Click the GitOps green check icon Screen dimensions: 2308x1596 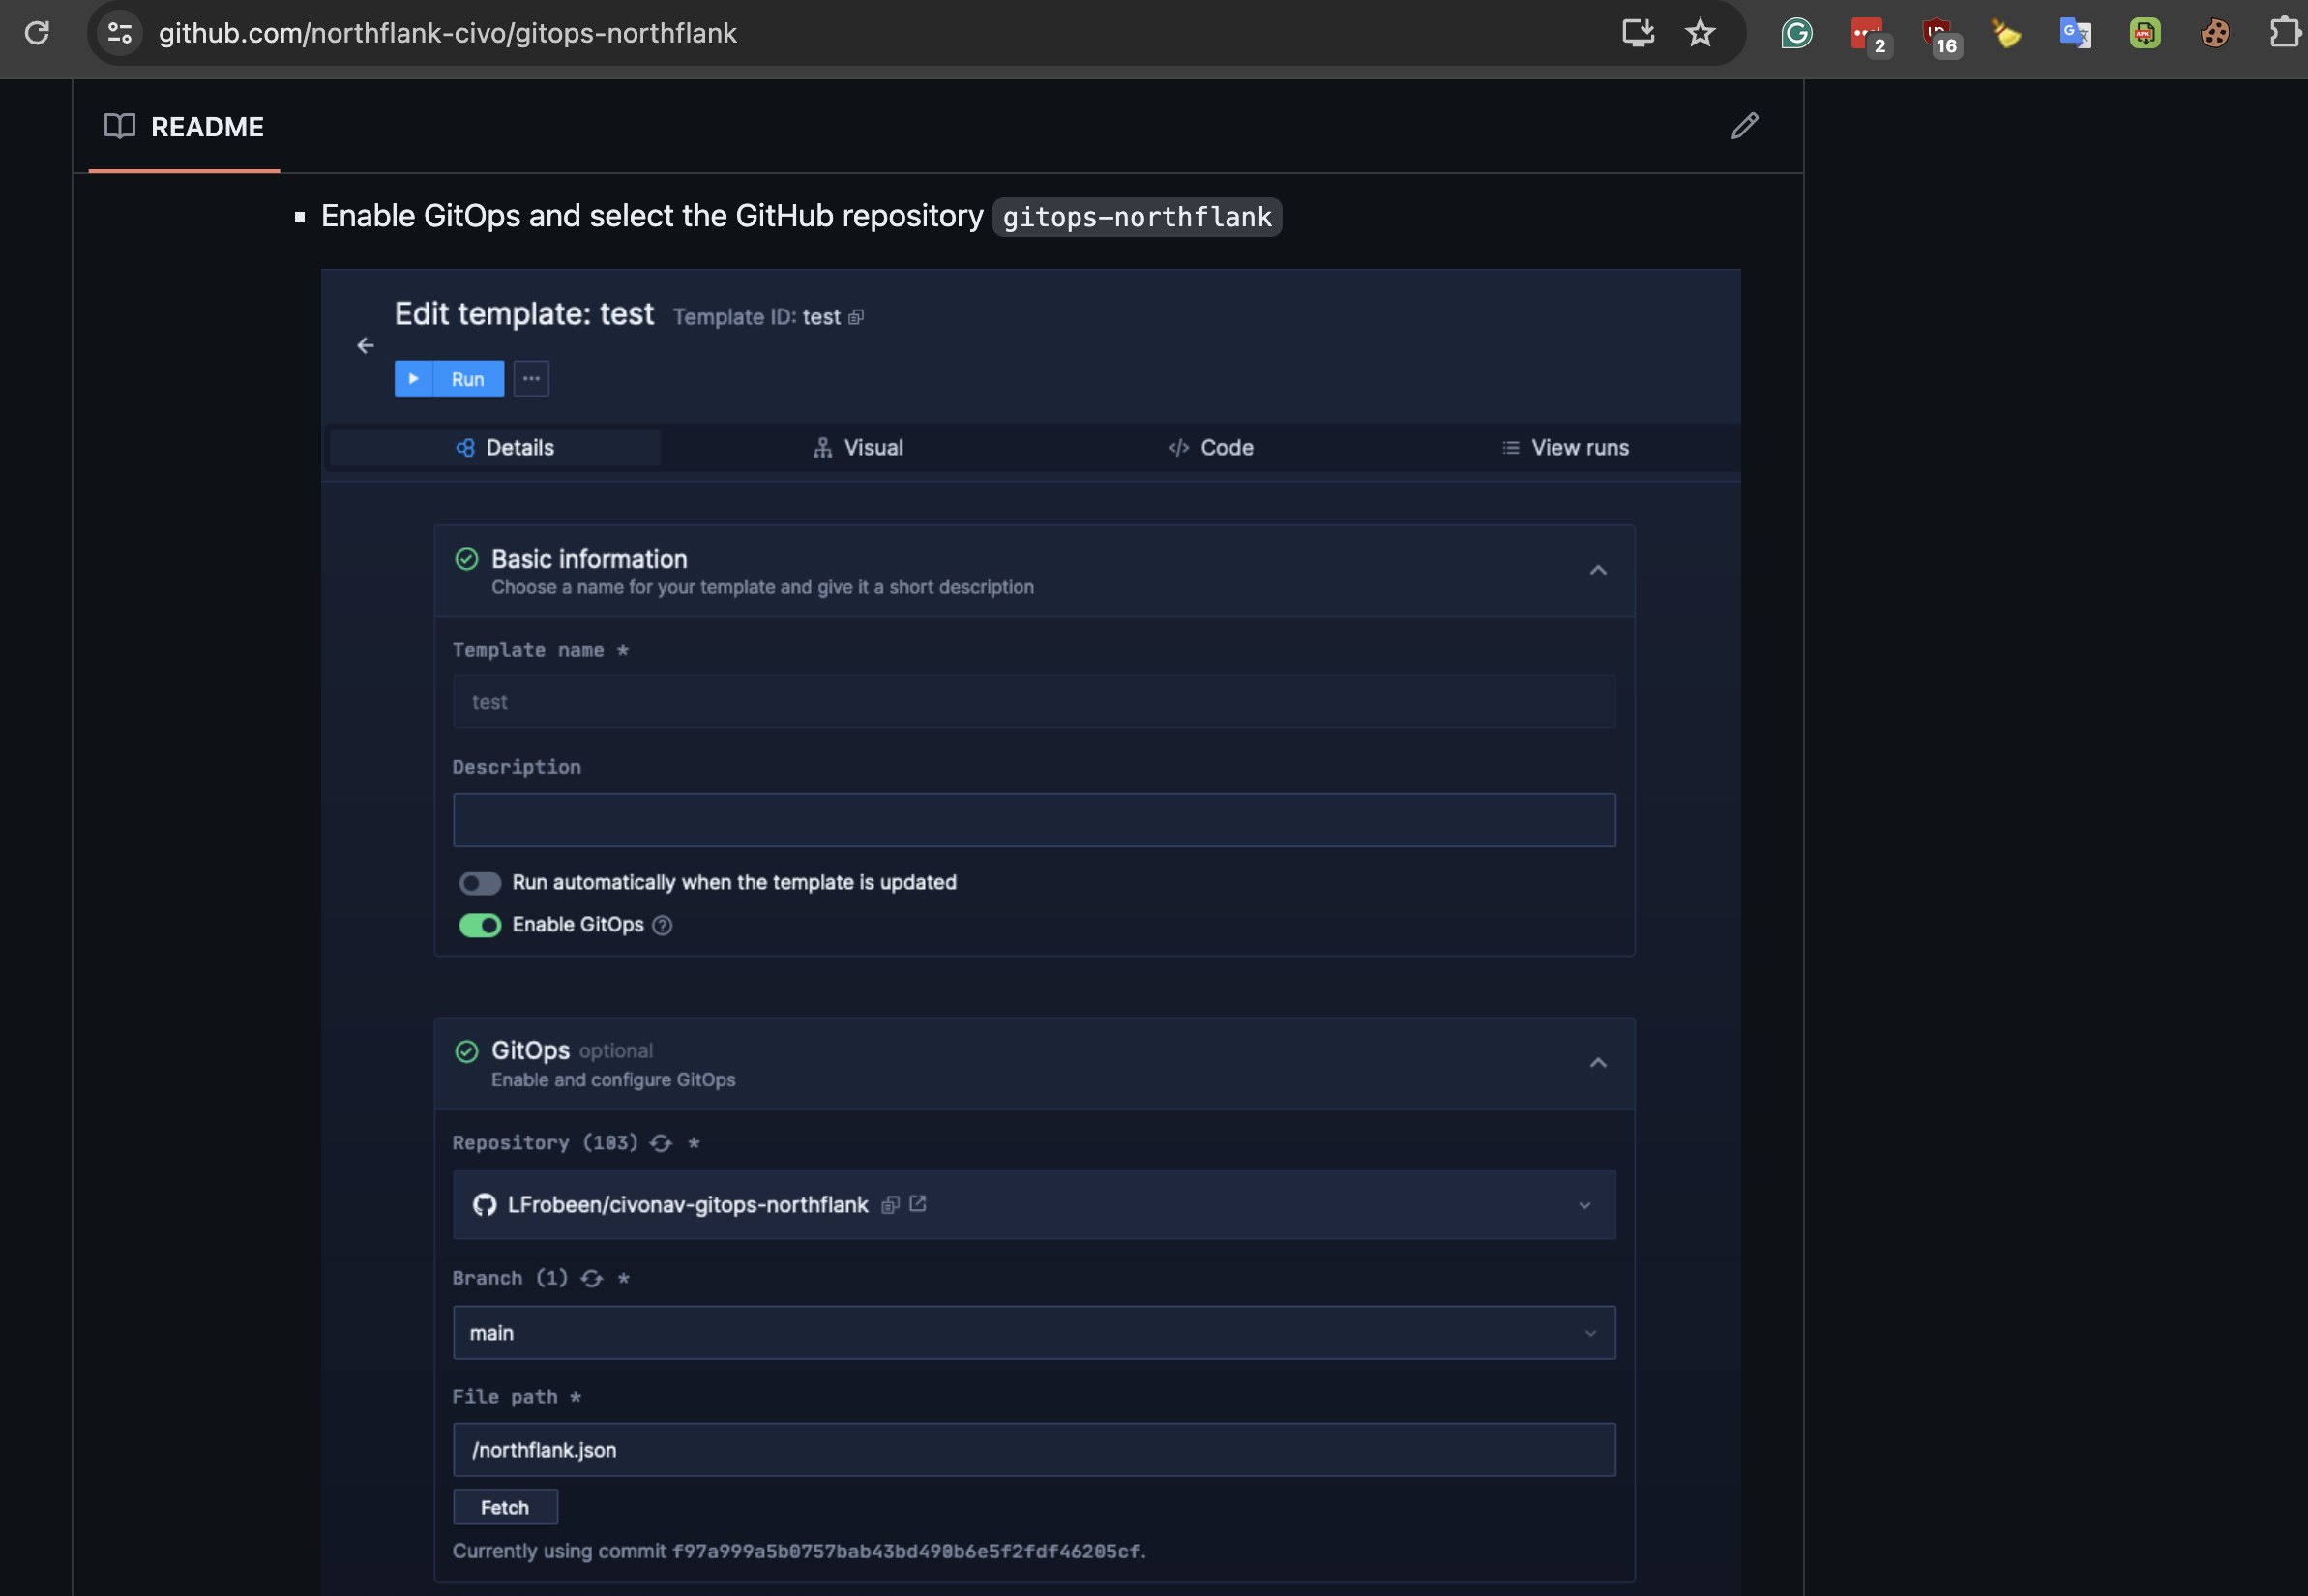[x=467, y=1051]
